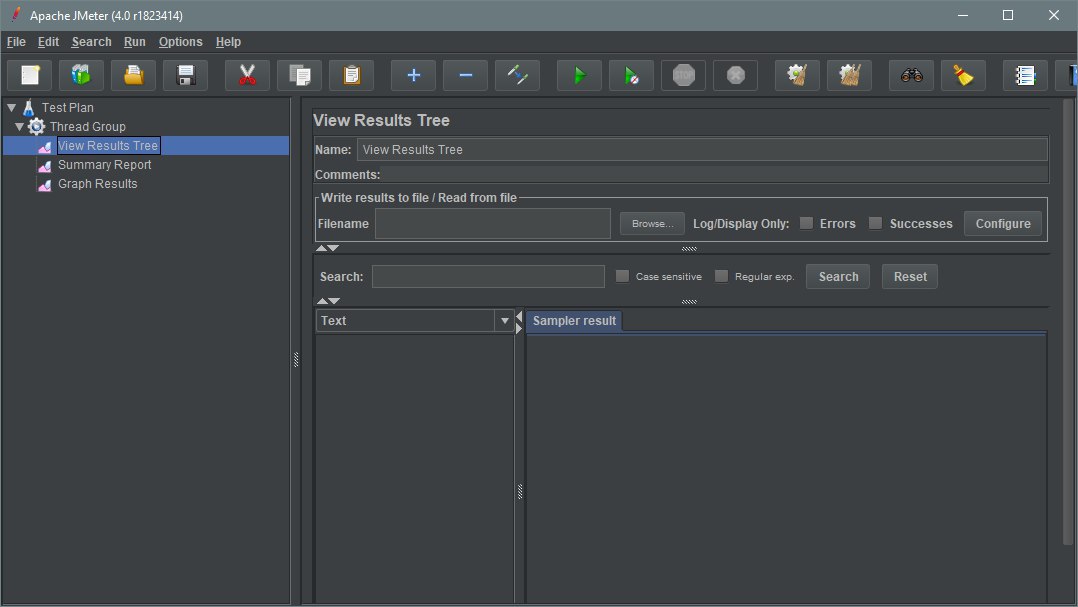
Task: Open the Templates icon in toolbar
Action: 81,75
